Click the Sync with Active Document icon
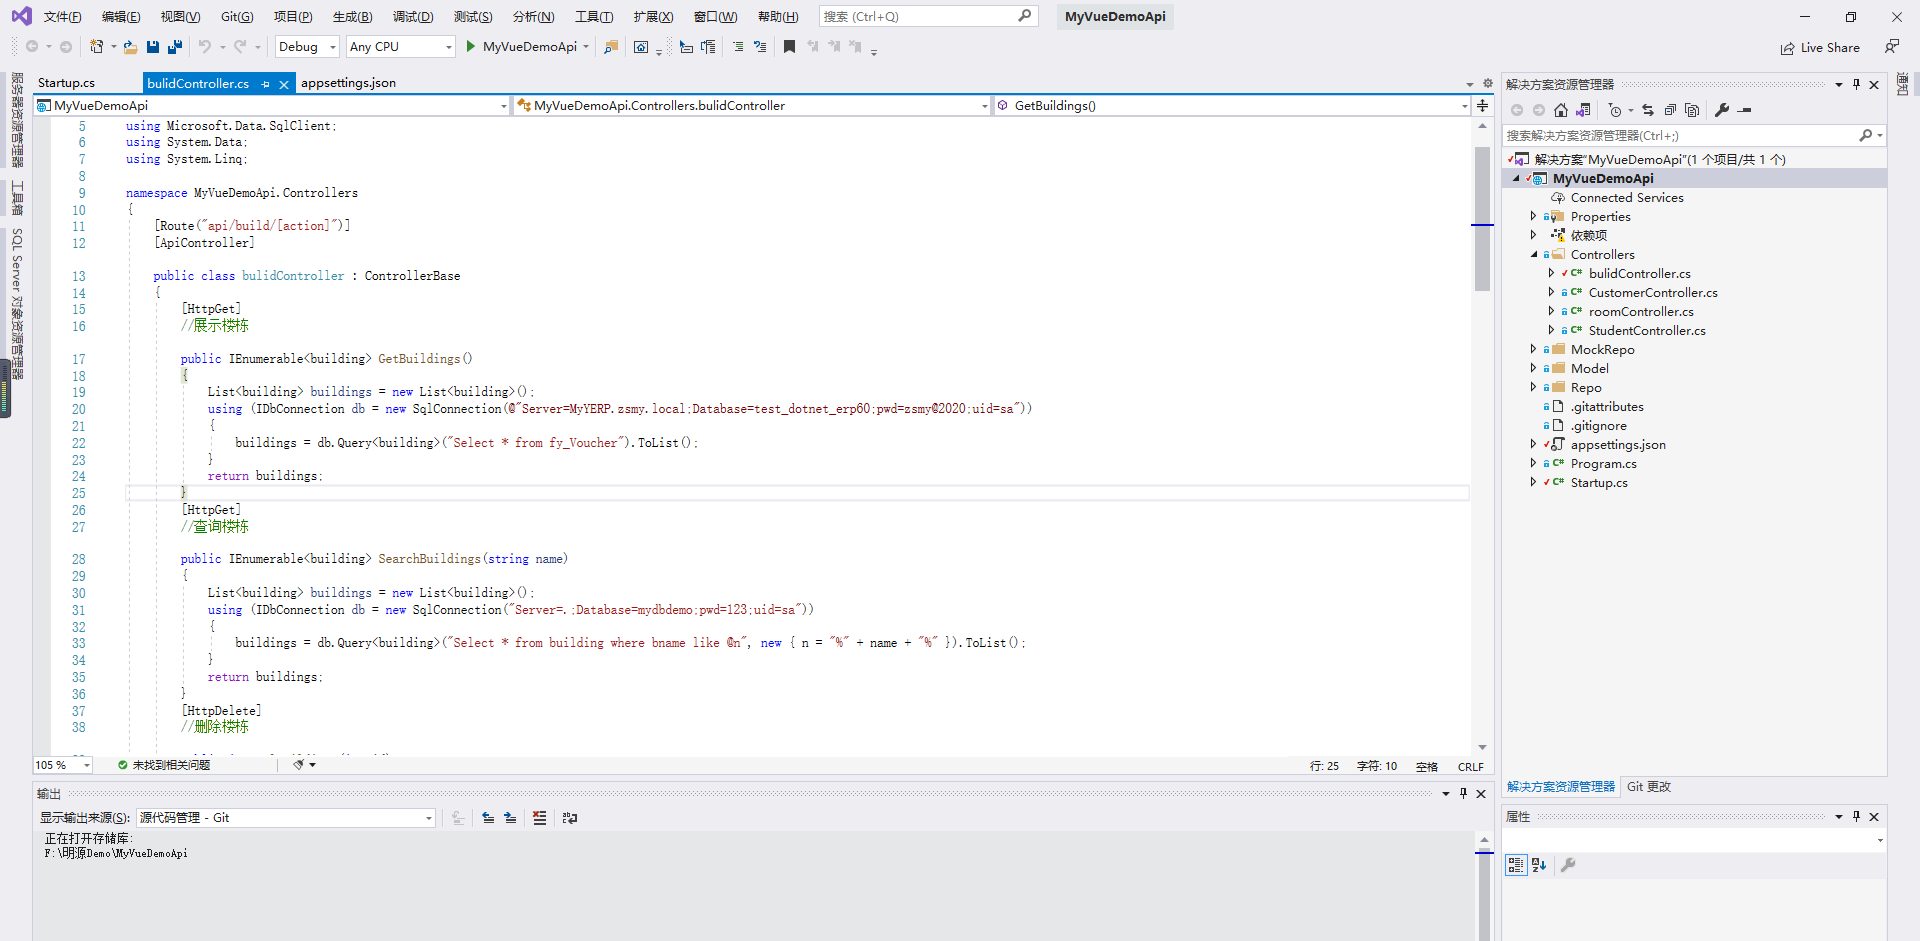 click(1648, 110)
